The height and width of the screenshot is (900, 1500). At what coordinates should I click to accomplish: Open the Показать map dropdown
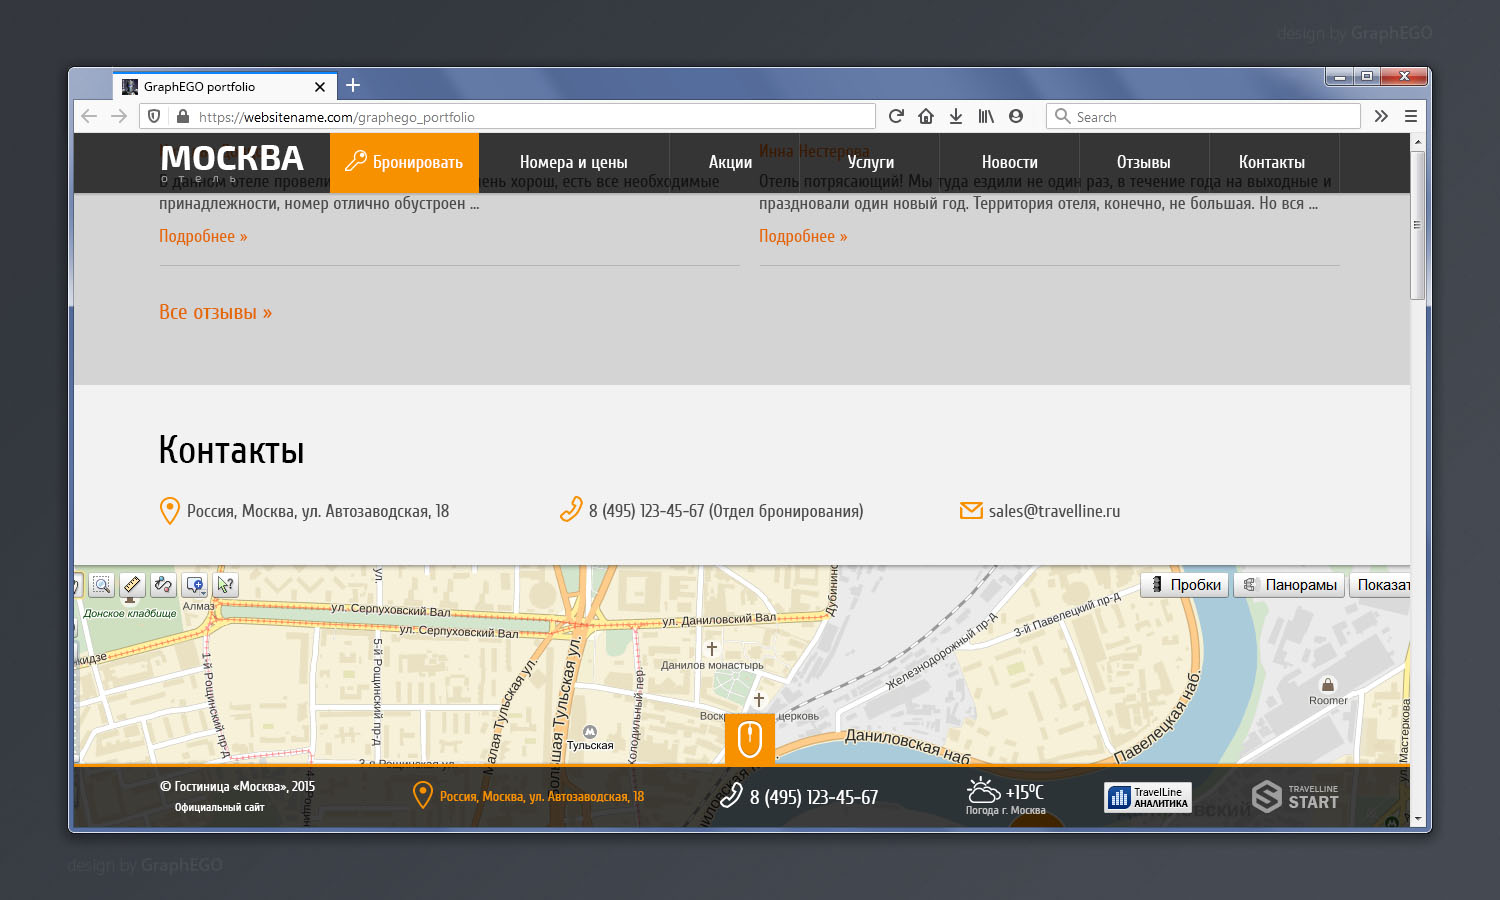1380,585
